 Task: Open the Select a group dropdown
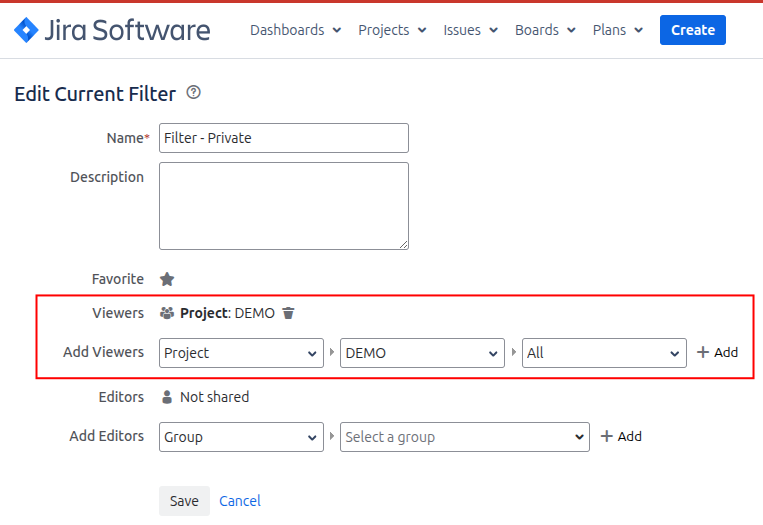[465, 437]
